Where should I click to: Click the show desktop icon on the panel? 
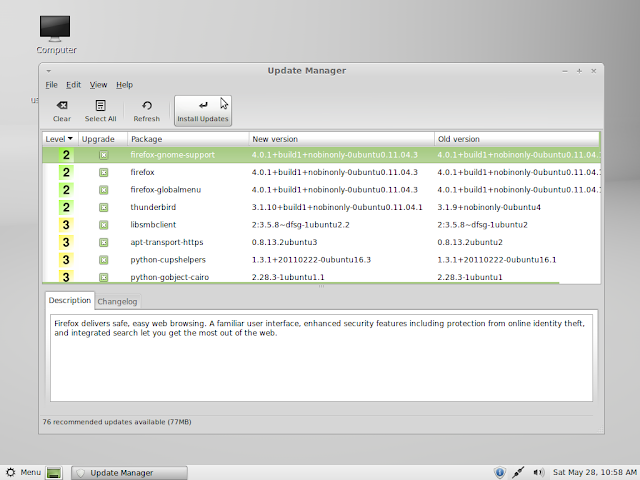pos(54,473)
